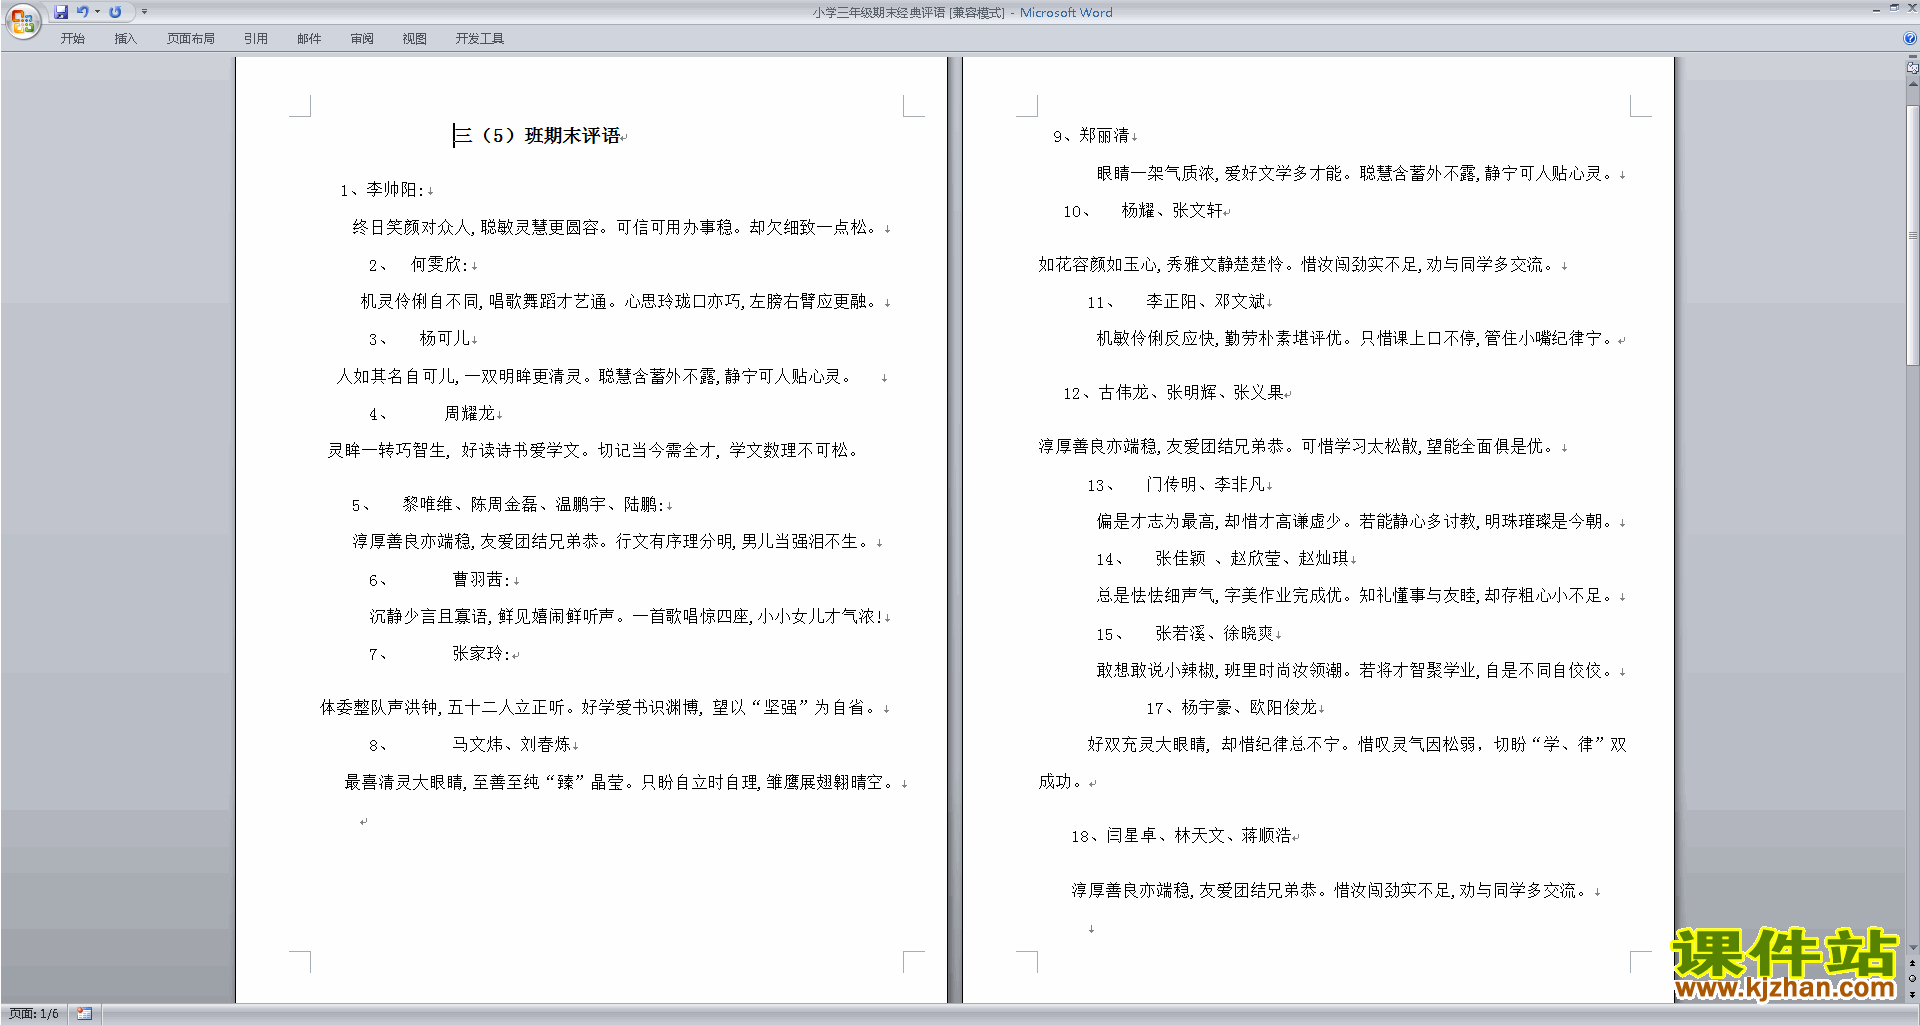Click the sentence starting 如花容颜如玉心
1920x1025 pixels.
pos(1298,265)
